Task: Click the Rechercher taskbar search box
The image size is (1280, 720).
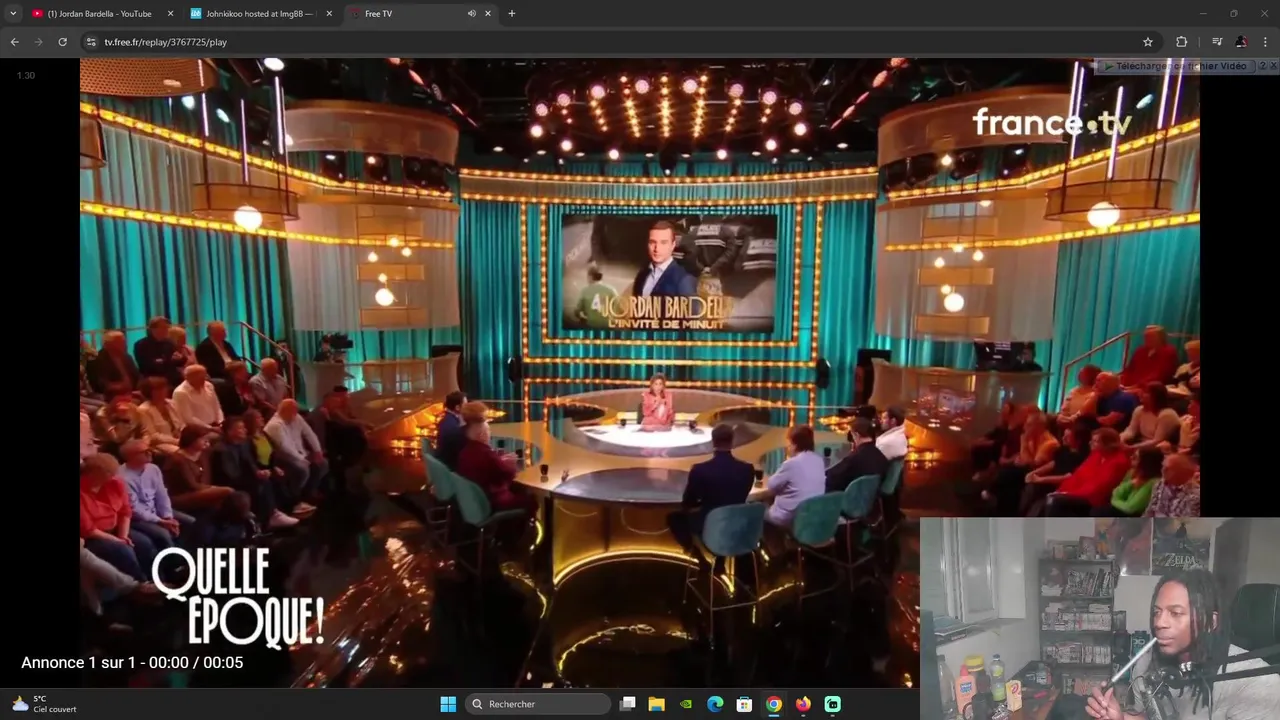Action: (x=538, y=704)
